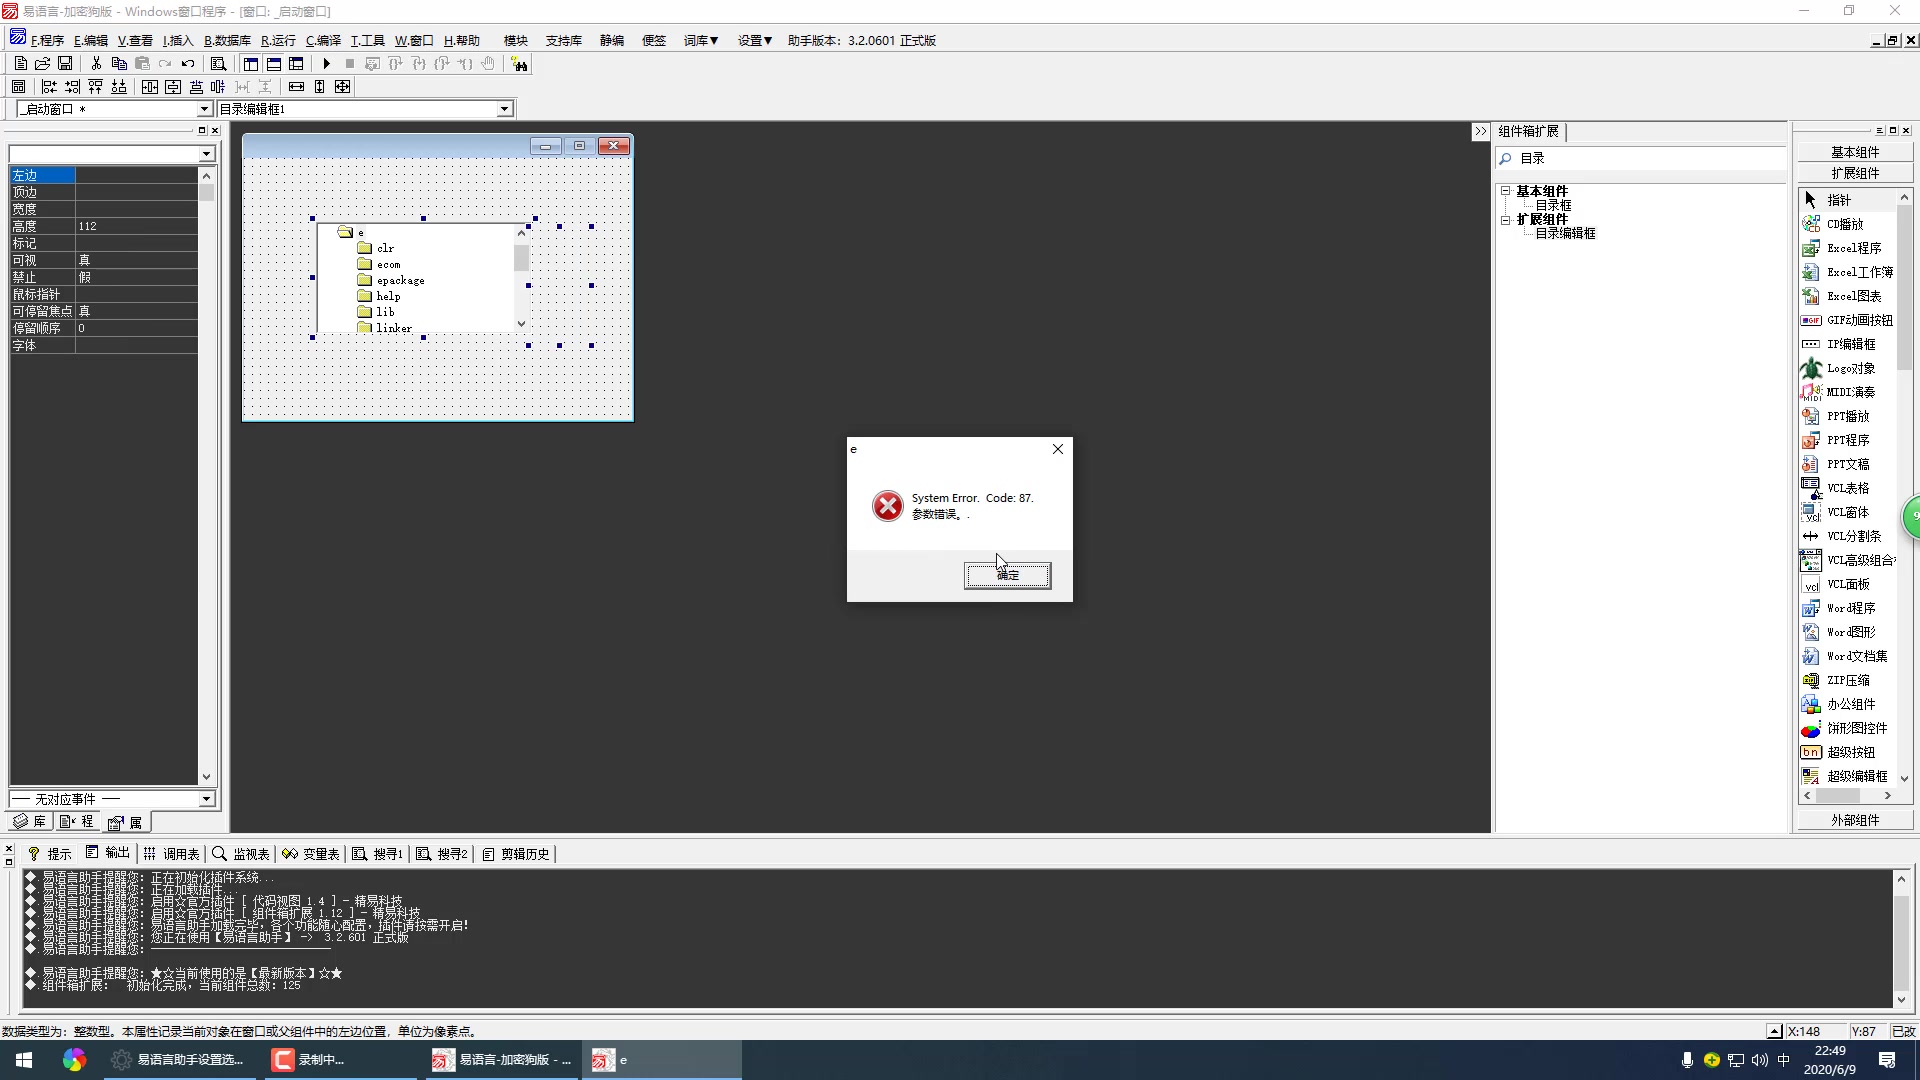Click the binoculars help search icon
1920x1080 pixels.
pos(519,64)
